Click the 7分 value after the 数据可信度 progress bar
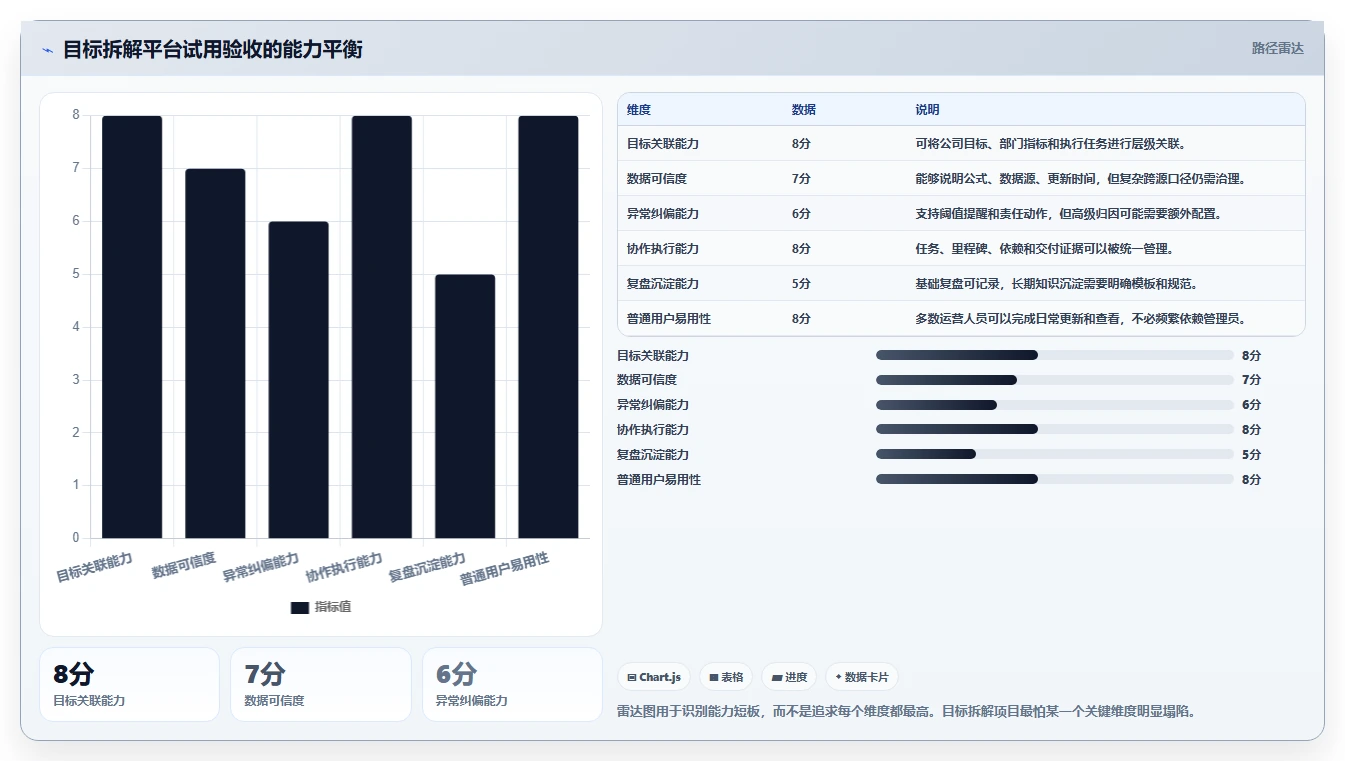 click(x=1251, y=380)
